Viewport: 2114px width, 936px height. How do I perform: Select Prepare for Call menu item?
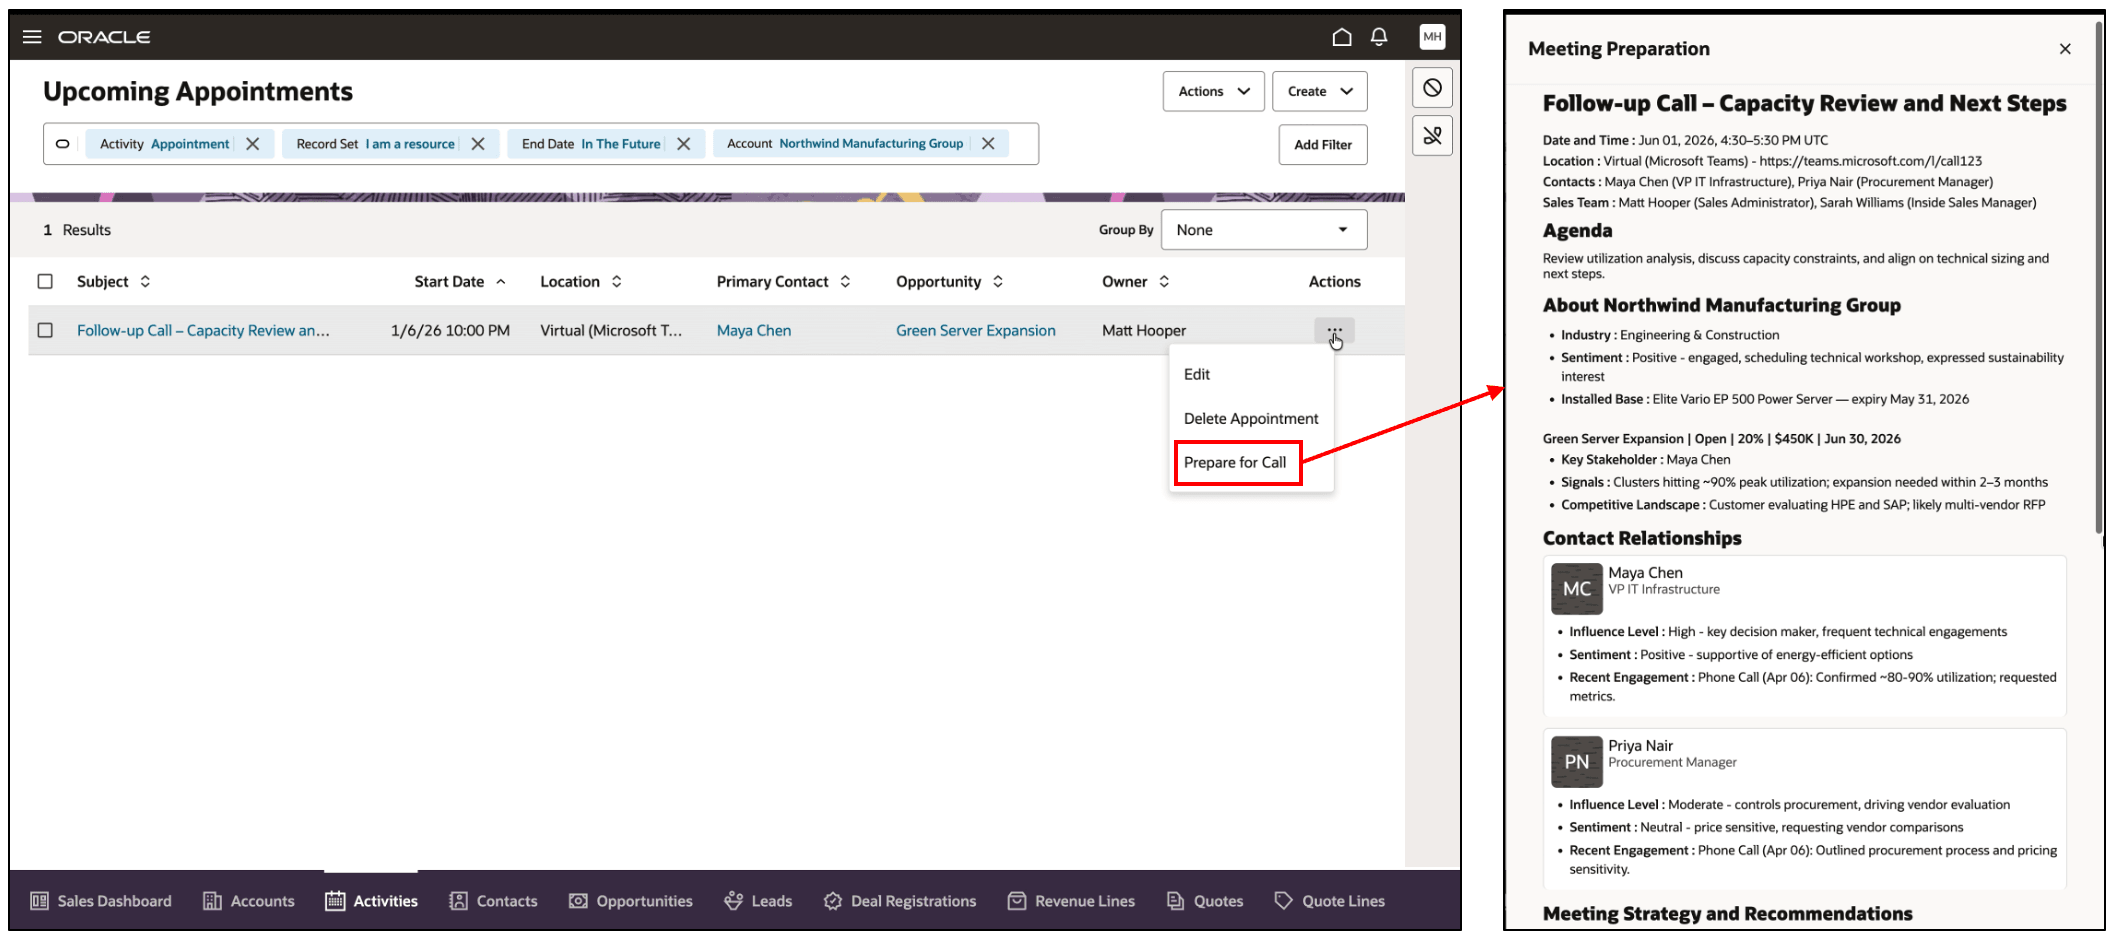point(1238,462)
